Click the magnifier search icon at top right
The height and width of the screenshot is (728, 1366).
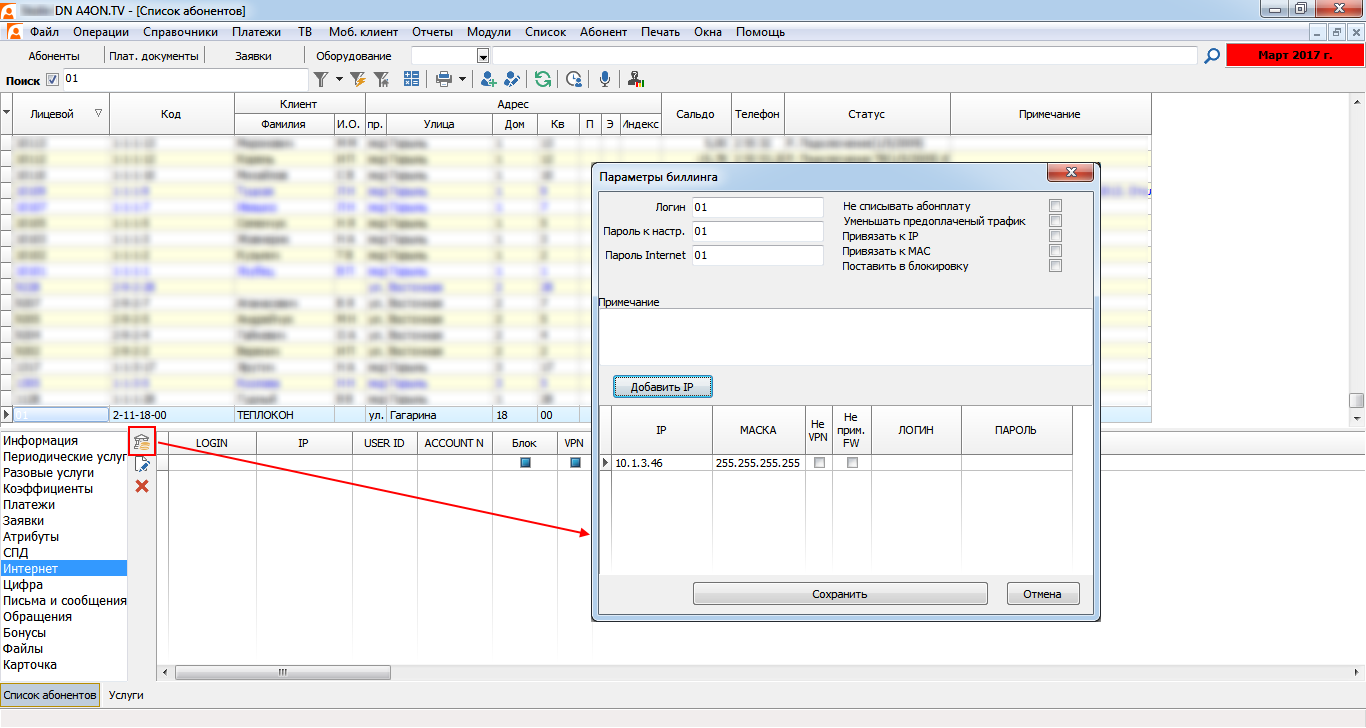point(1212,56)
